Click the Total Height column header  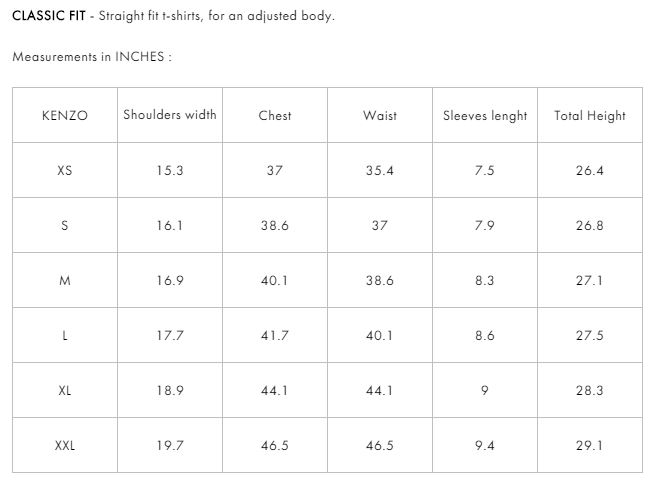pyautogui.click(x=590, y=116)
